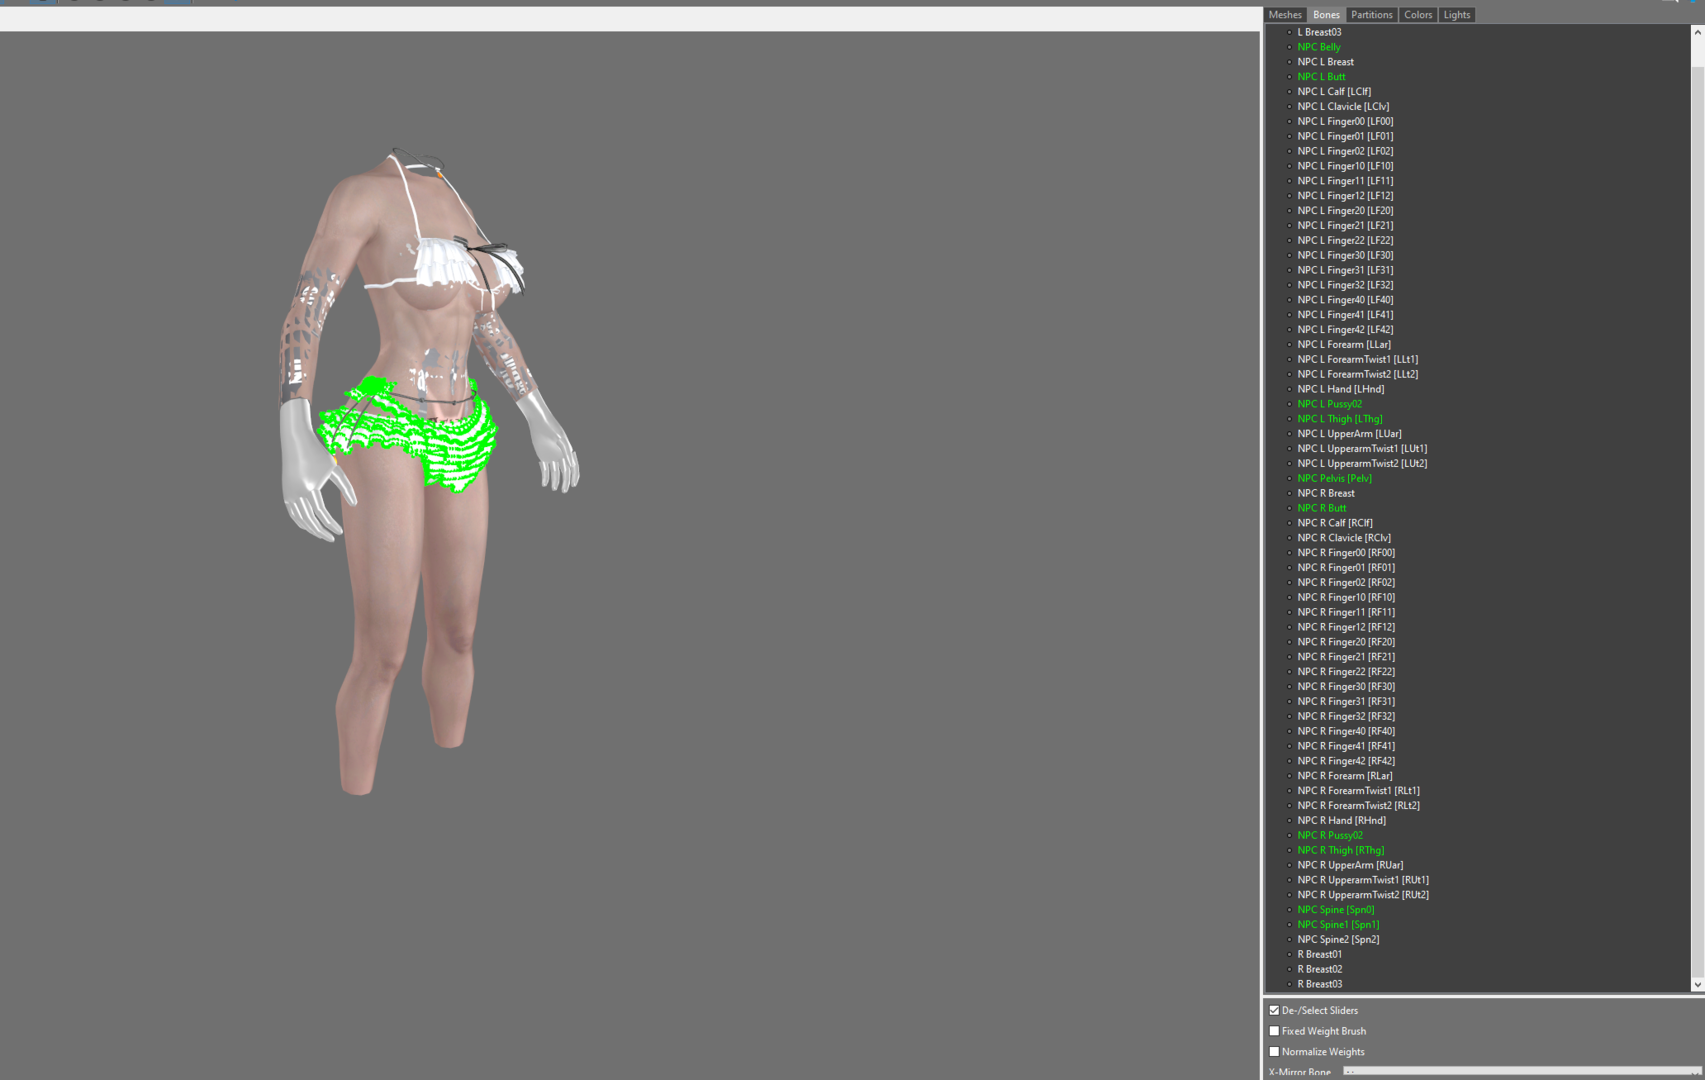The width and height of the screenshot is (1705, 1080).
Task: Select NPC R Finger21 [RF21] bone
Action: click(x=1346, y=657)
